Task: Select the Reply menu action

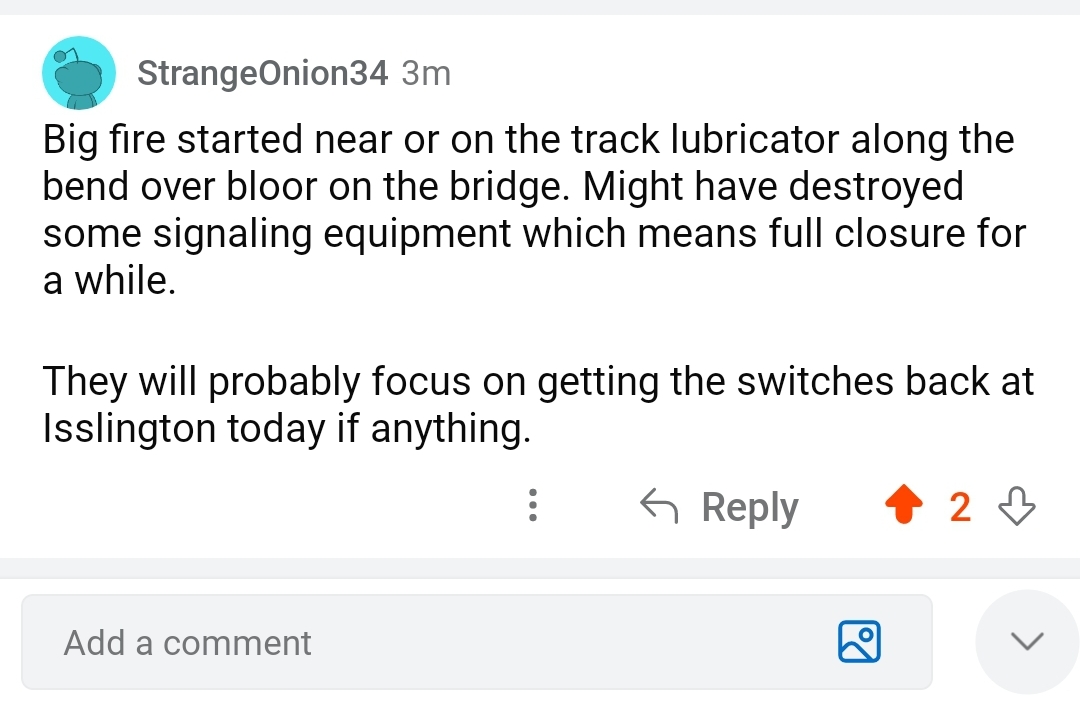Action: click(748, 506)
